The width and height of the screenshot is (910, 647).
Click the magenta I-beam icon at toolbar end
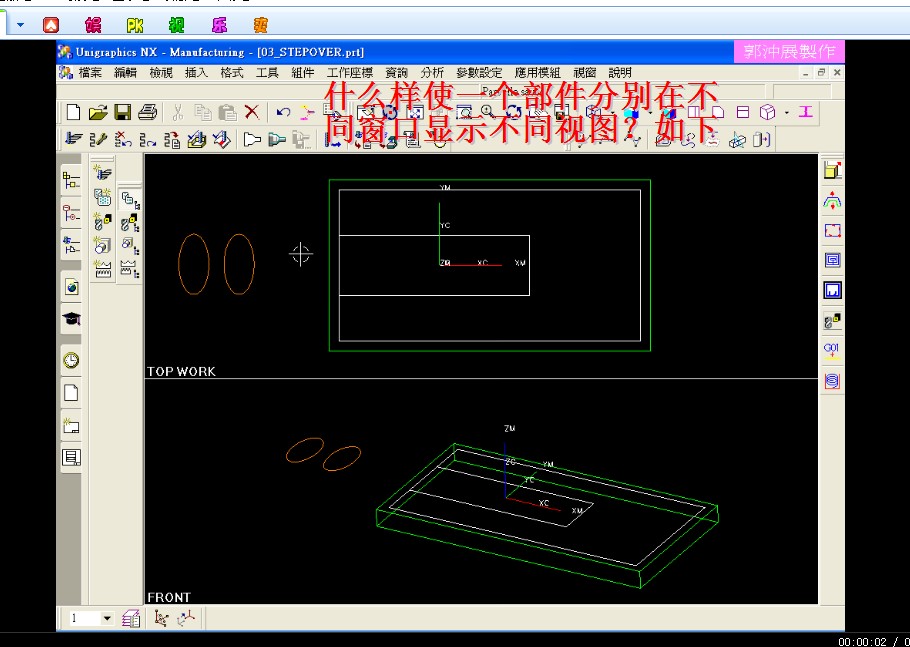(806, 111)
